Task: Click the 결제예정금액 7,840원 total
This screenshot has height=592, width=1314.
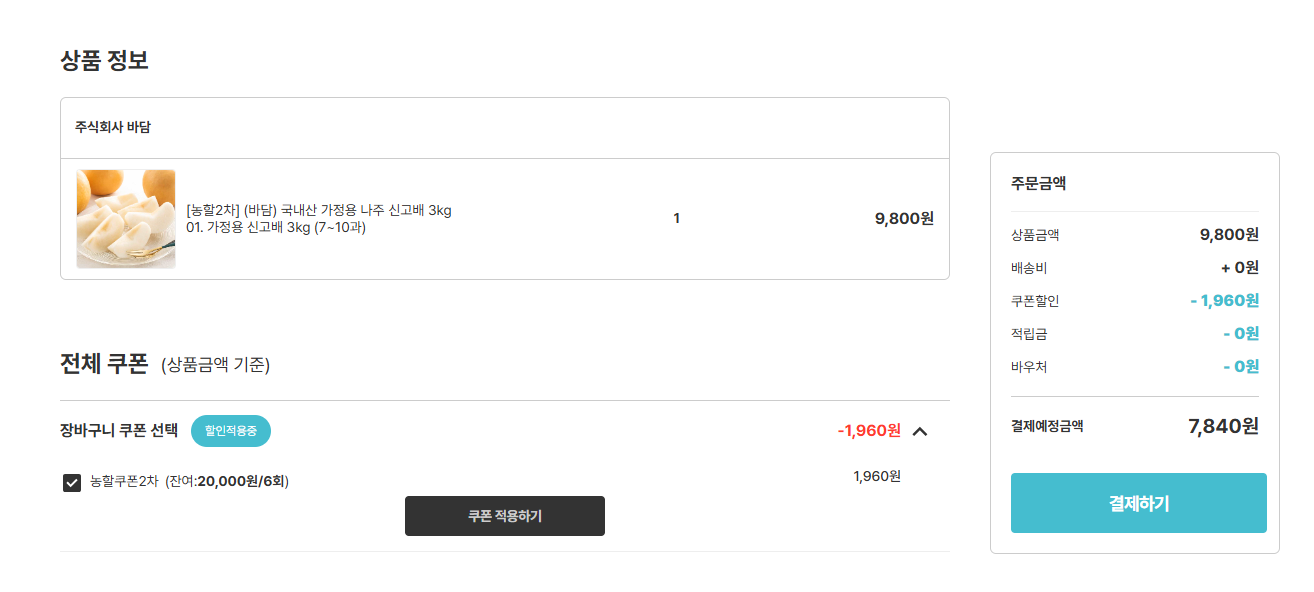Action: click(1222, 426)
